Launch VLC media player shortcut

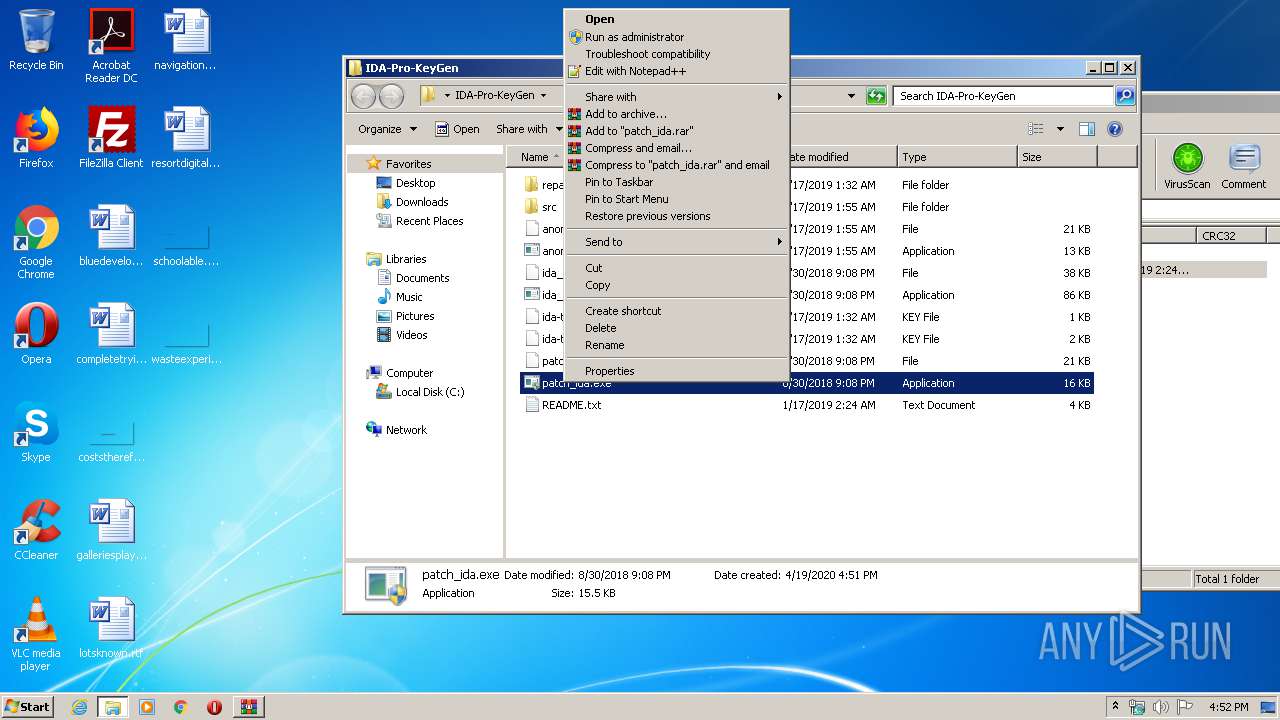pyautogui.click(x=36, y=634)
